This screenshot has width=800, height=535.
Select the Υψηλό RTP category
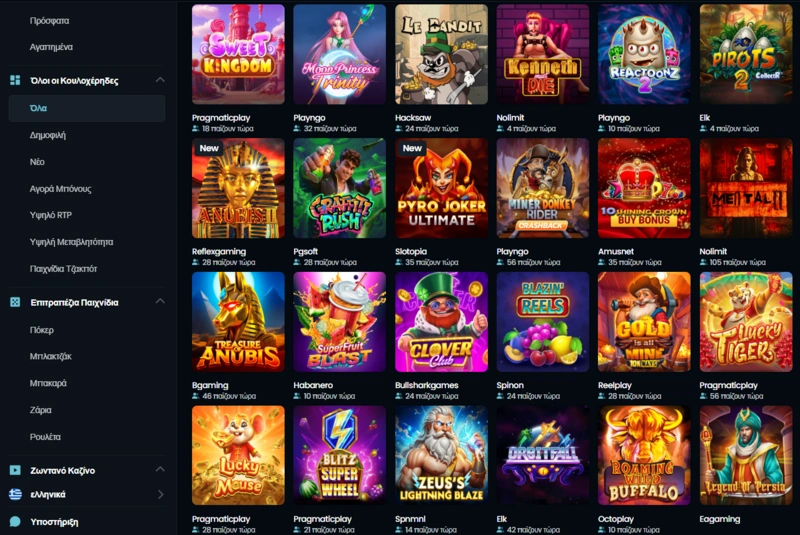coord(51,215)
